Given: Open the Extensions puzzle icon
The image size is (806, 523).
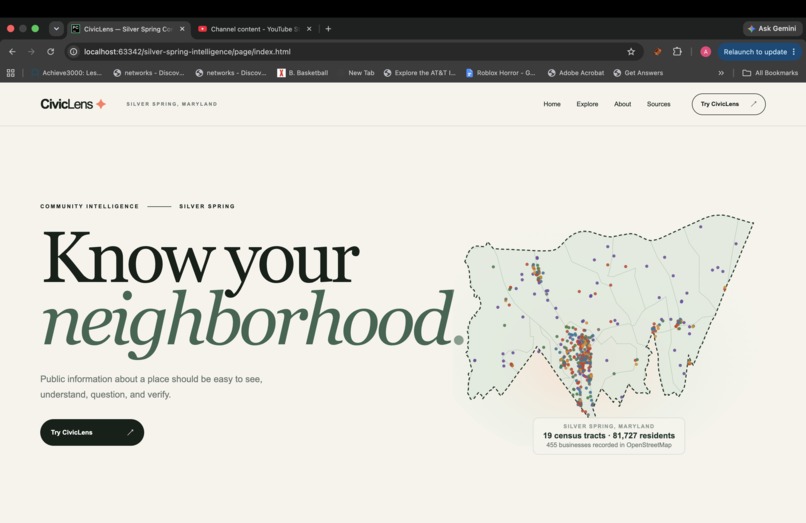Looking at the screenshot, I should (677, 51).
